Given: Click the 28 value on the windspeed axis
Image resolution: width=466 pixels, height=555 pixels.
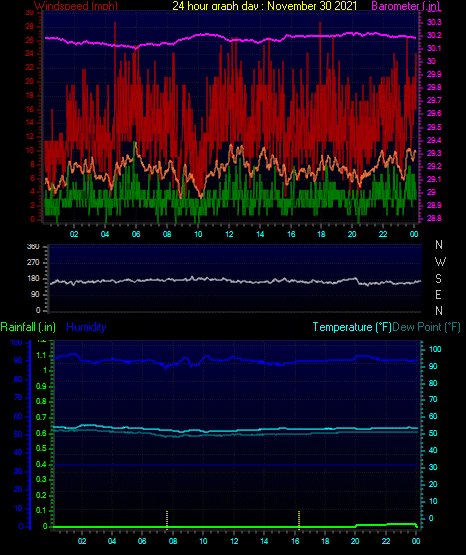Looking at the screenshot, I should 30,27.
